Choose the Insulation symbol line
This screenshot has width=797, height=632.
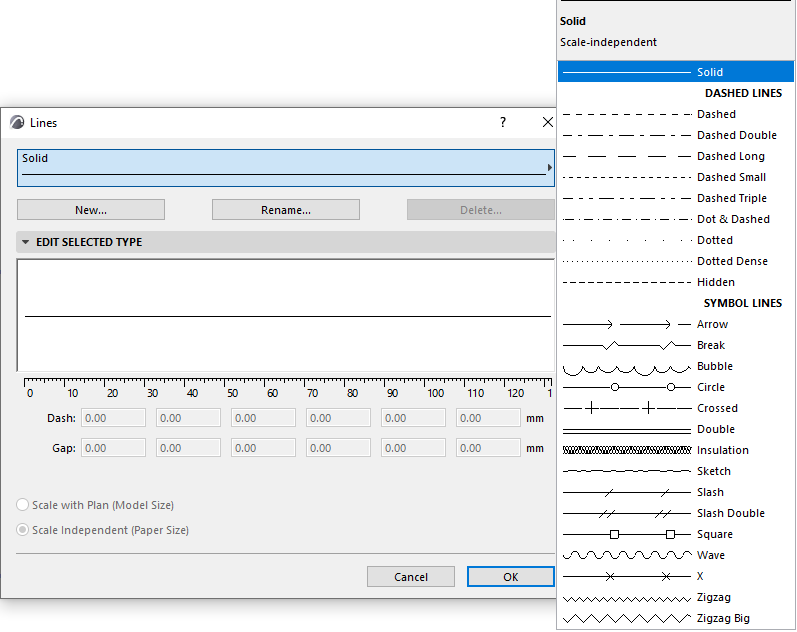click(676, 450)
